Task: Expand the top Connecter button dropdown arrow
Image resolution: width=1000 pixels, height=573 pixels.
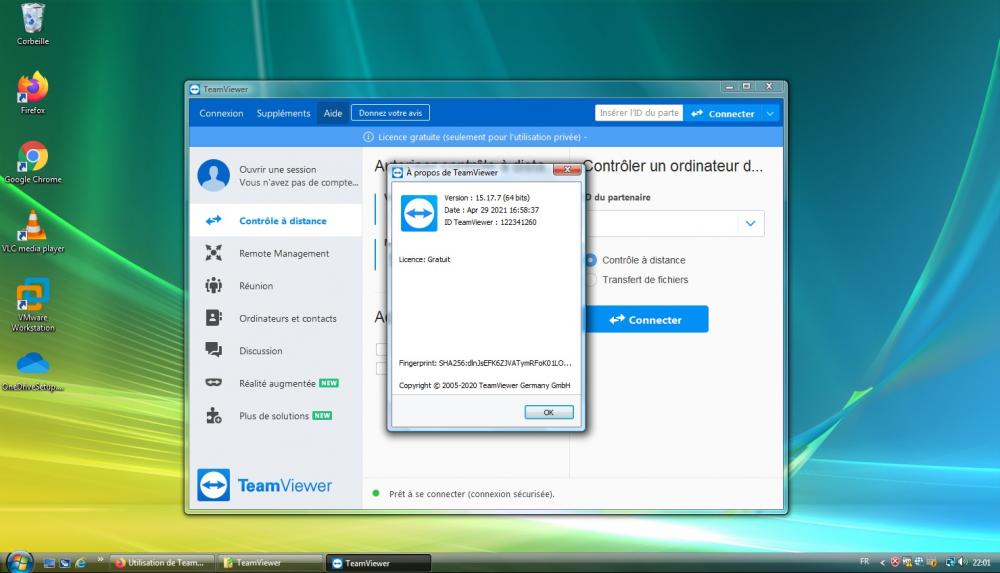Action: pos(770,114)
